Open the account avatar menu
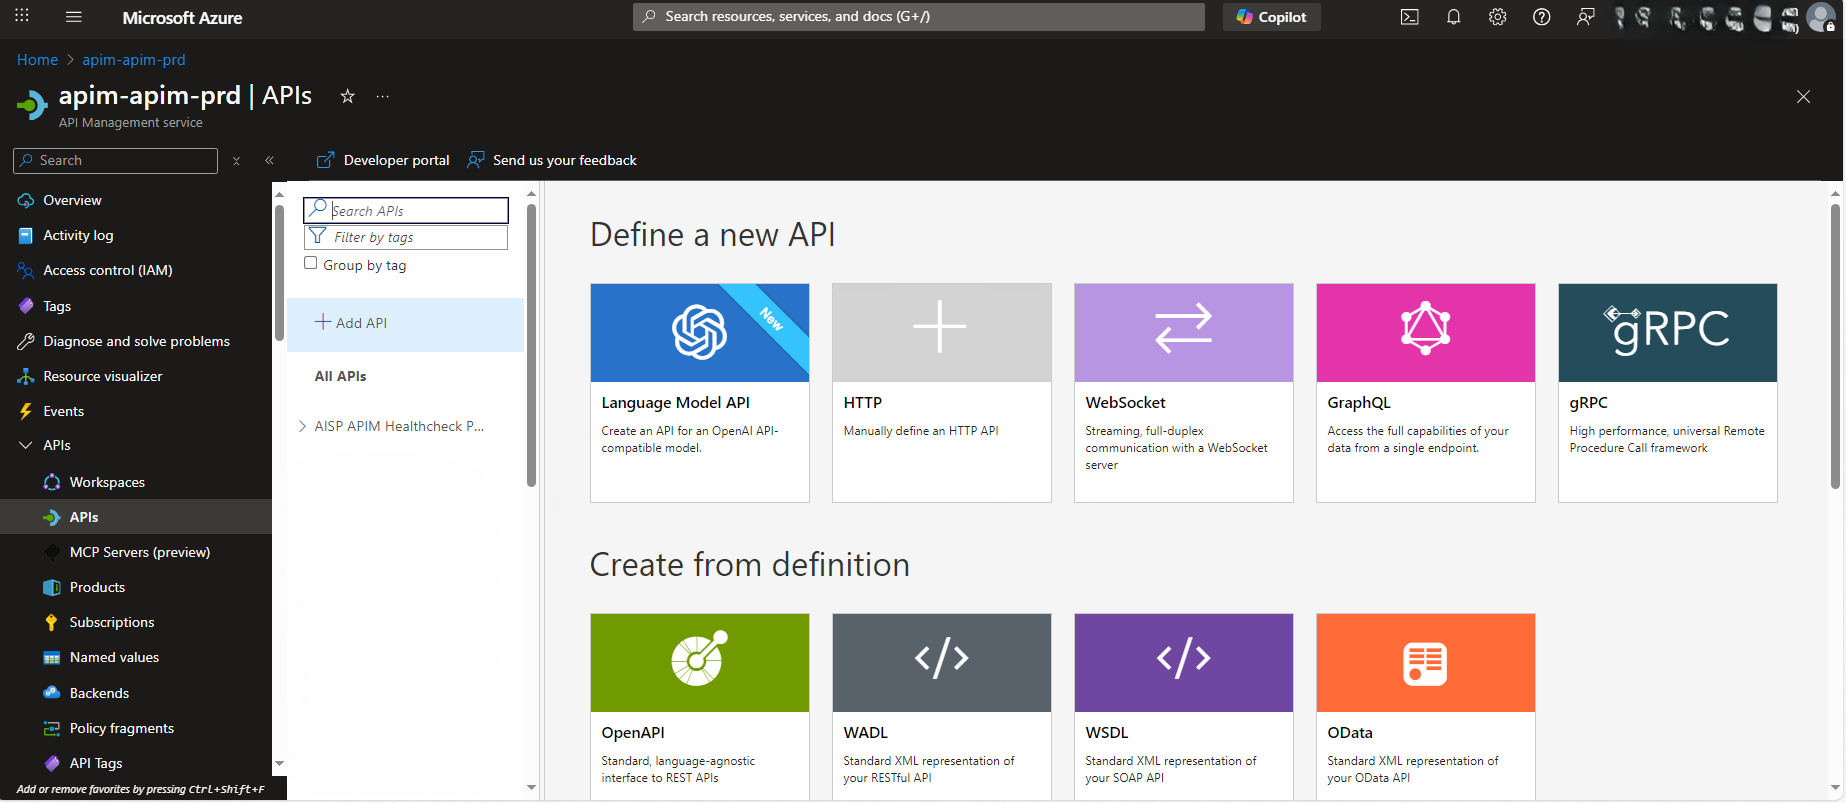 point(1822,17)
